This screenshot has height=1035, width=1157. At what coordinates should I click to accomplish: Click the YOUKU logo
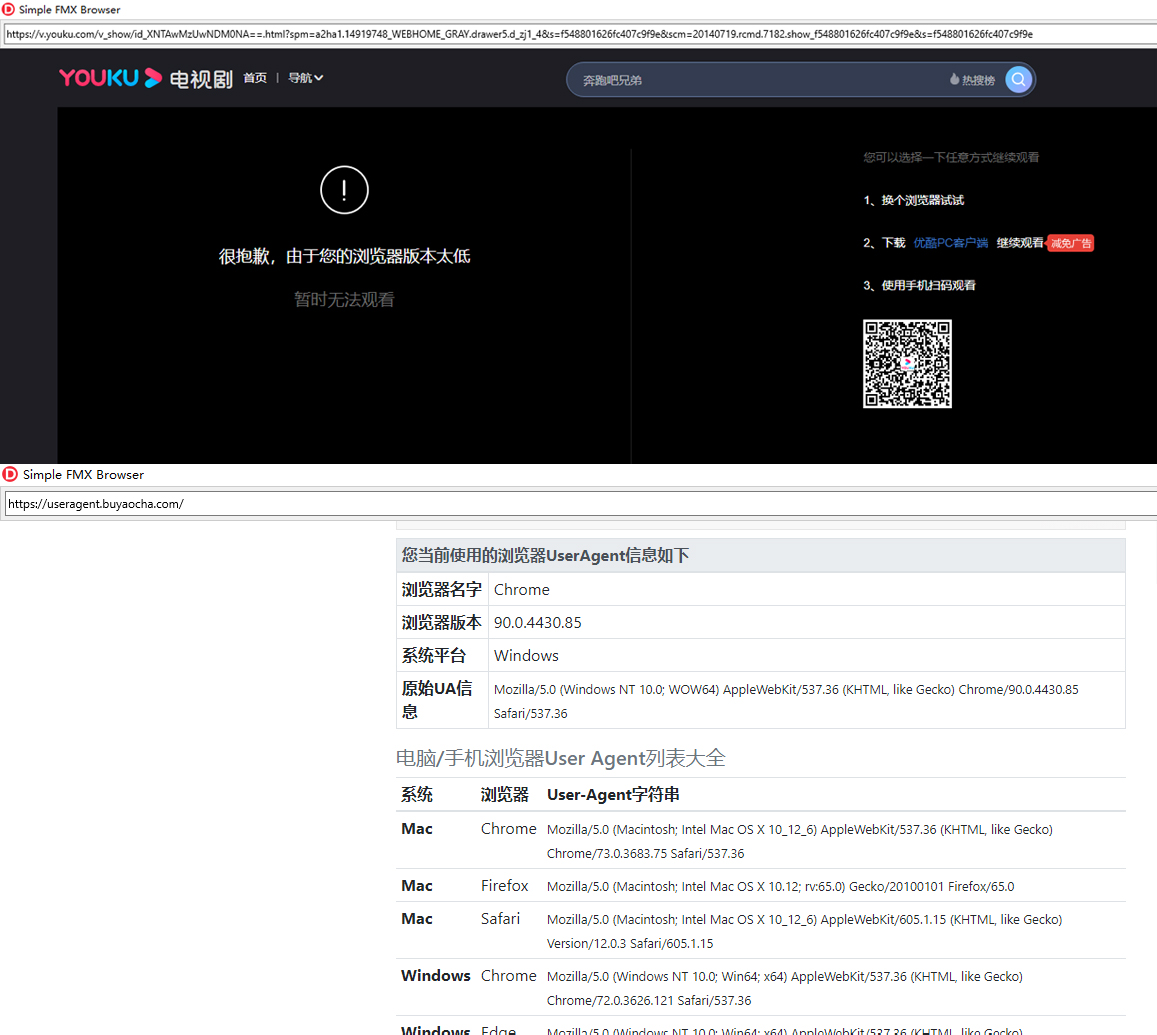pos(110,77)
